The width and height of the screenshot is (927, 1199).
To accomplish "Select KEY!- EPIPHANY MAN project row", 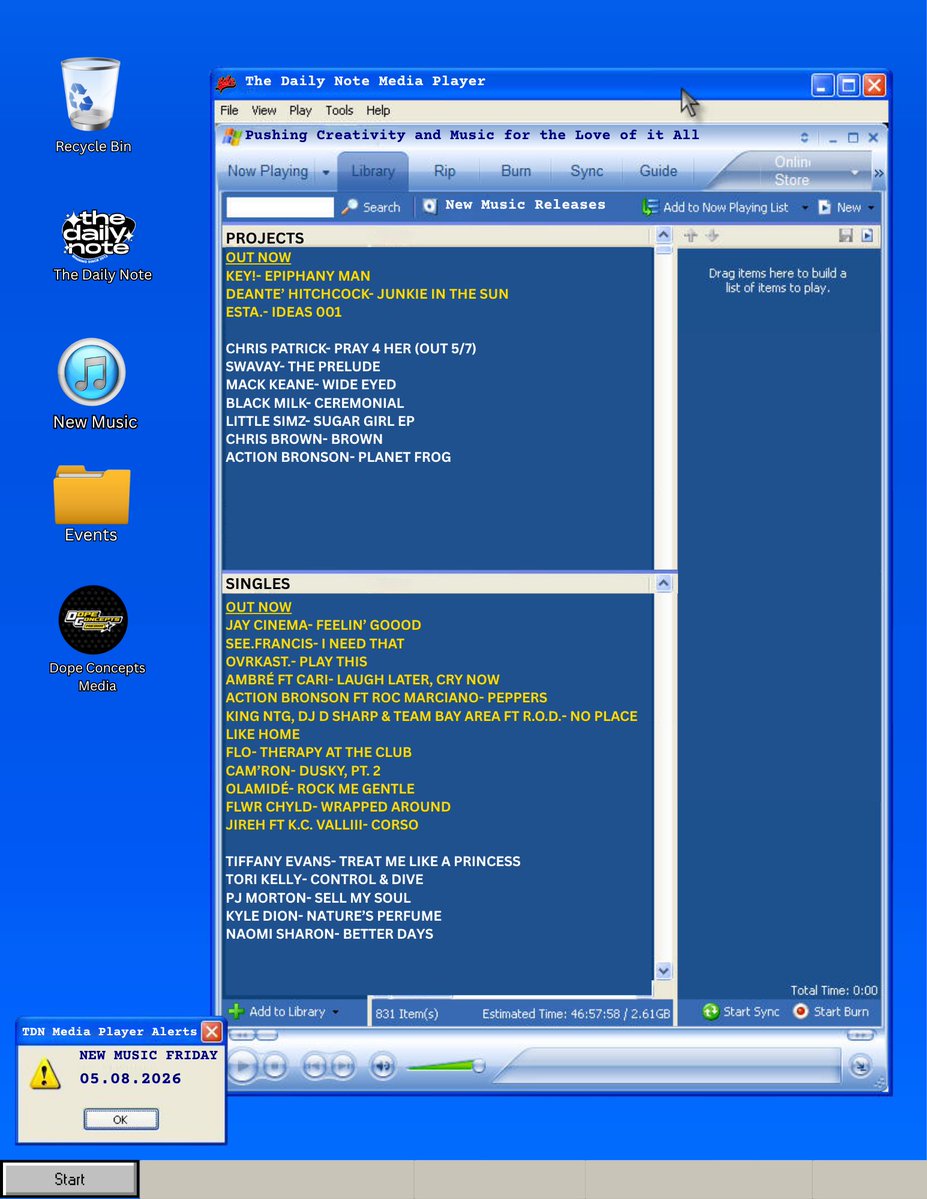I will [298, 276].
